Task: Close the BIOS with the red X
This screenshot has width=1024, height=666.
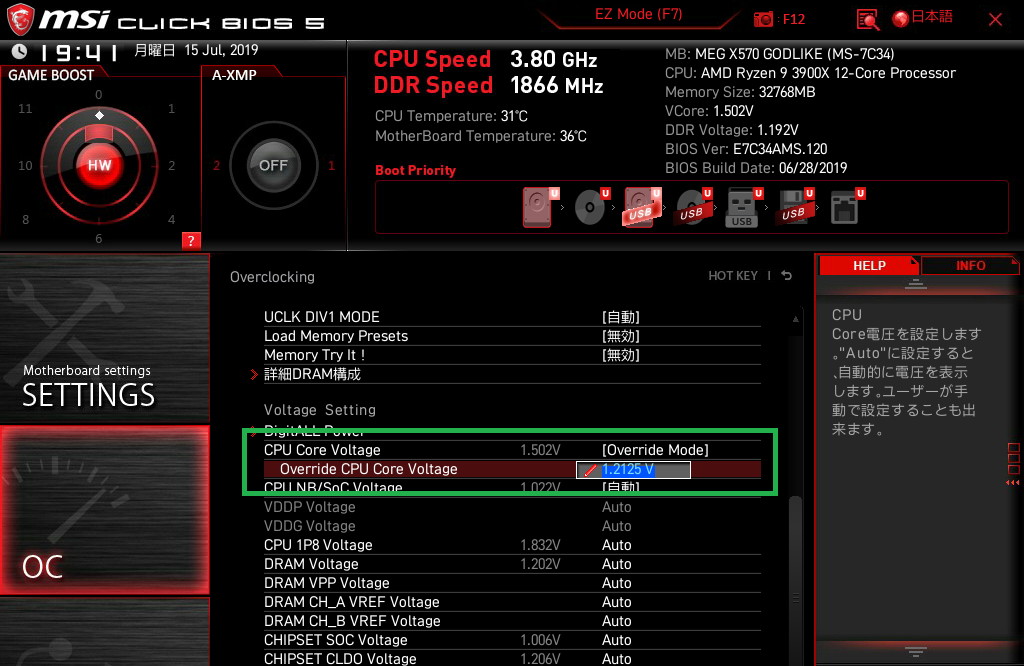Action: pos(995,20)
